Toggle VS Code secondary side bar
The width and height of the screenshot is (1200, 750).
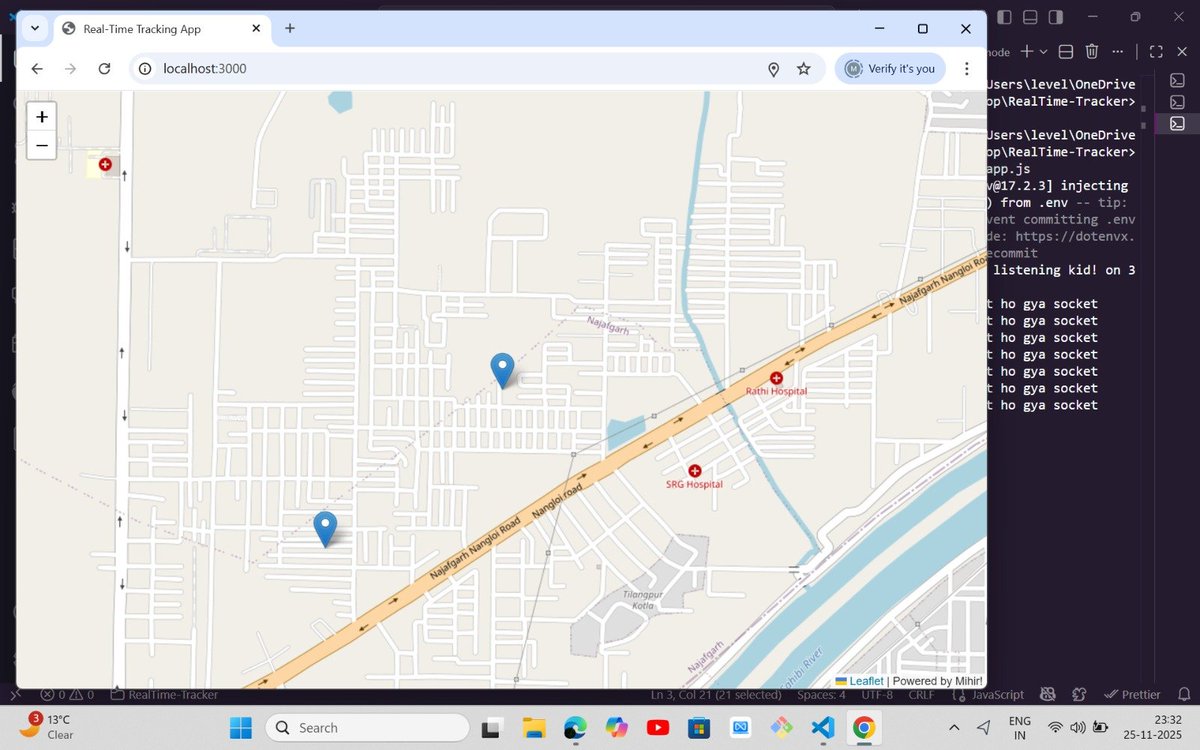(1057, 17)
